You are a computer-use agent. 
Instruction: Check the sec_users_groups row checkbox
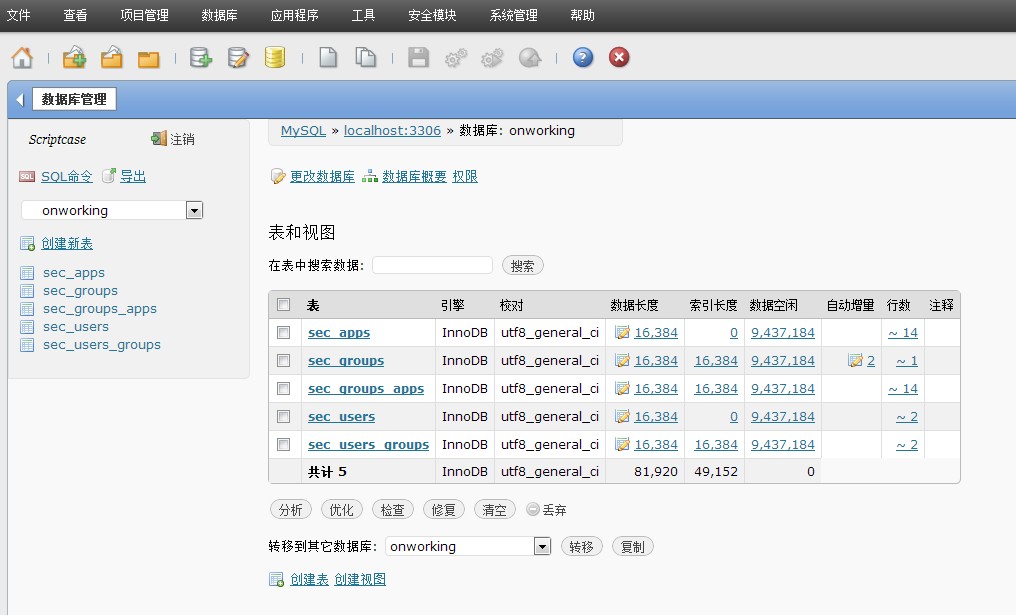coord(283,445)
